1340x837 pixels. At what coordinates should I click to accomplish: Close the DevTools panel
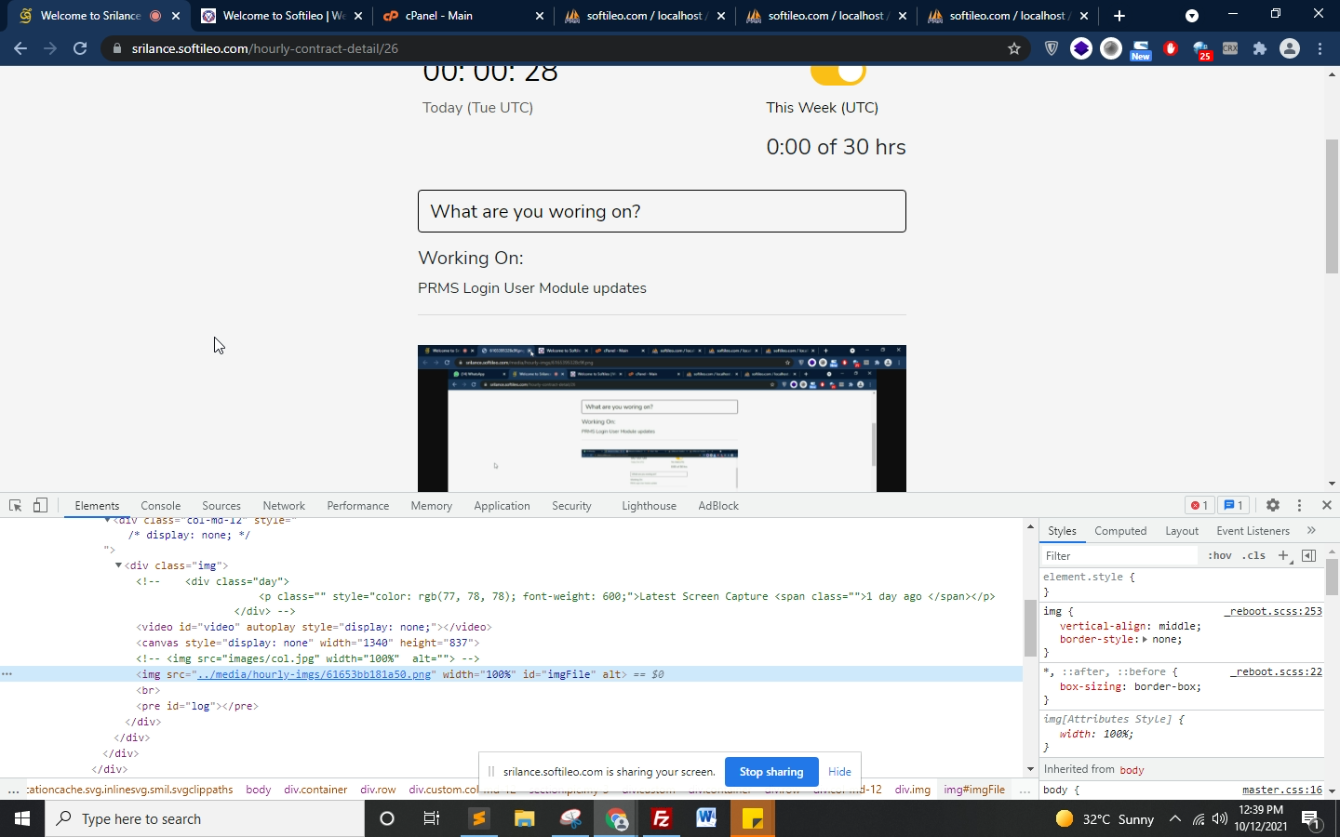point(1326,506)
